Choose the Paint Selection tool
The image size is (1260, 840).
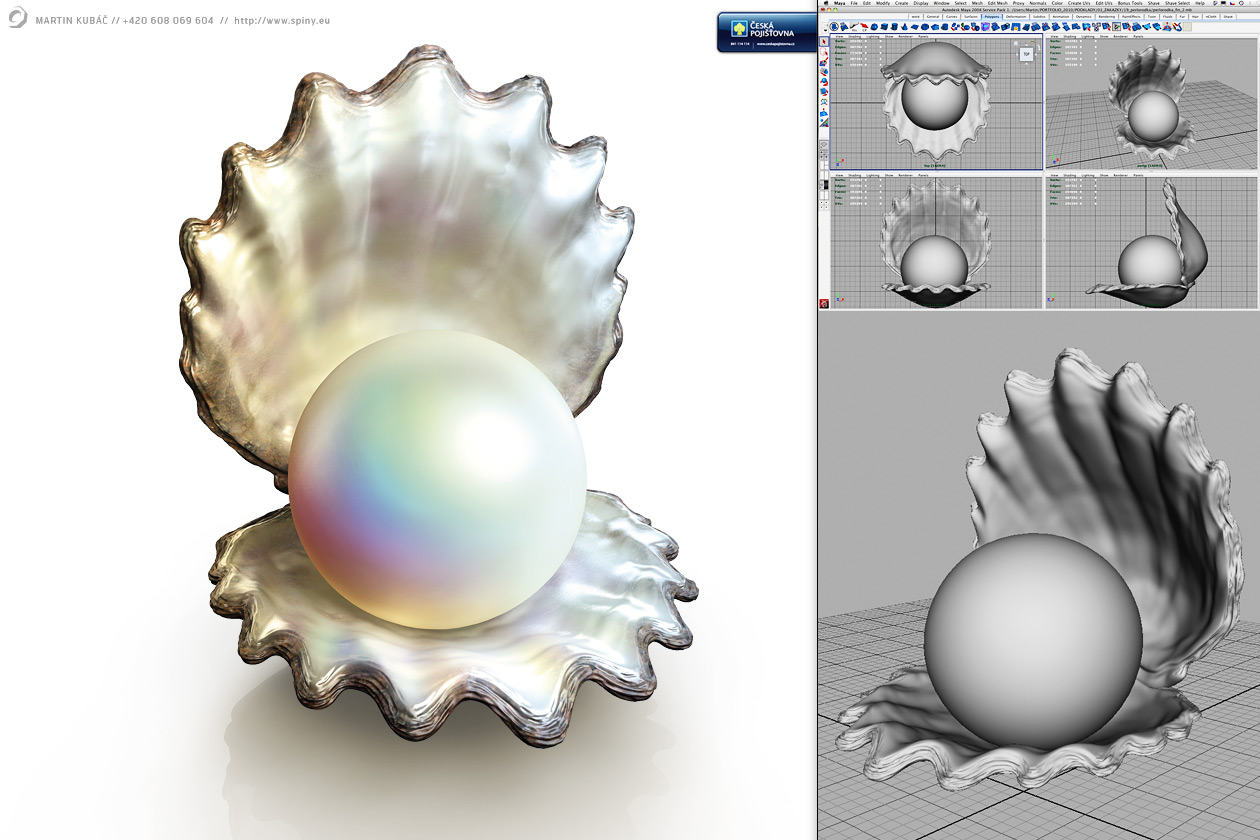[x=824, y=62]
